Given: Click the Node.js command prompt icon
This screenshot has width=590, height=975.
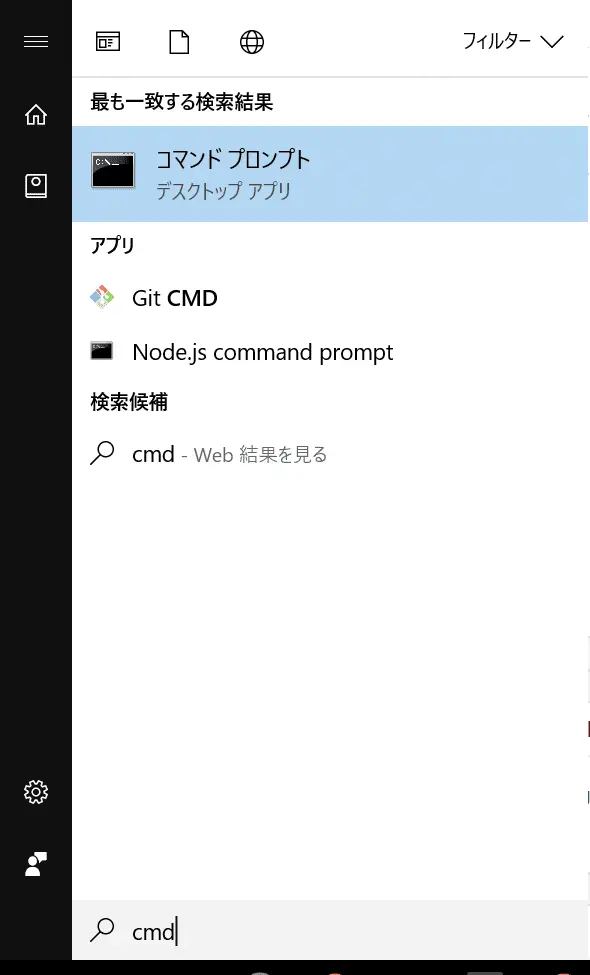Looking at the screenshot, I should (101, 351).
